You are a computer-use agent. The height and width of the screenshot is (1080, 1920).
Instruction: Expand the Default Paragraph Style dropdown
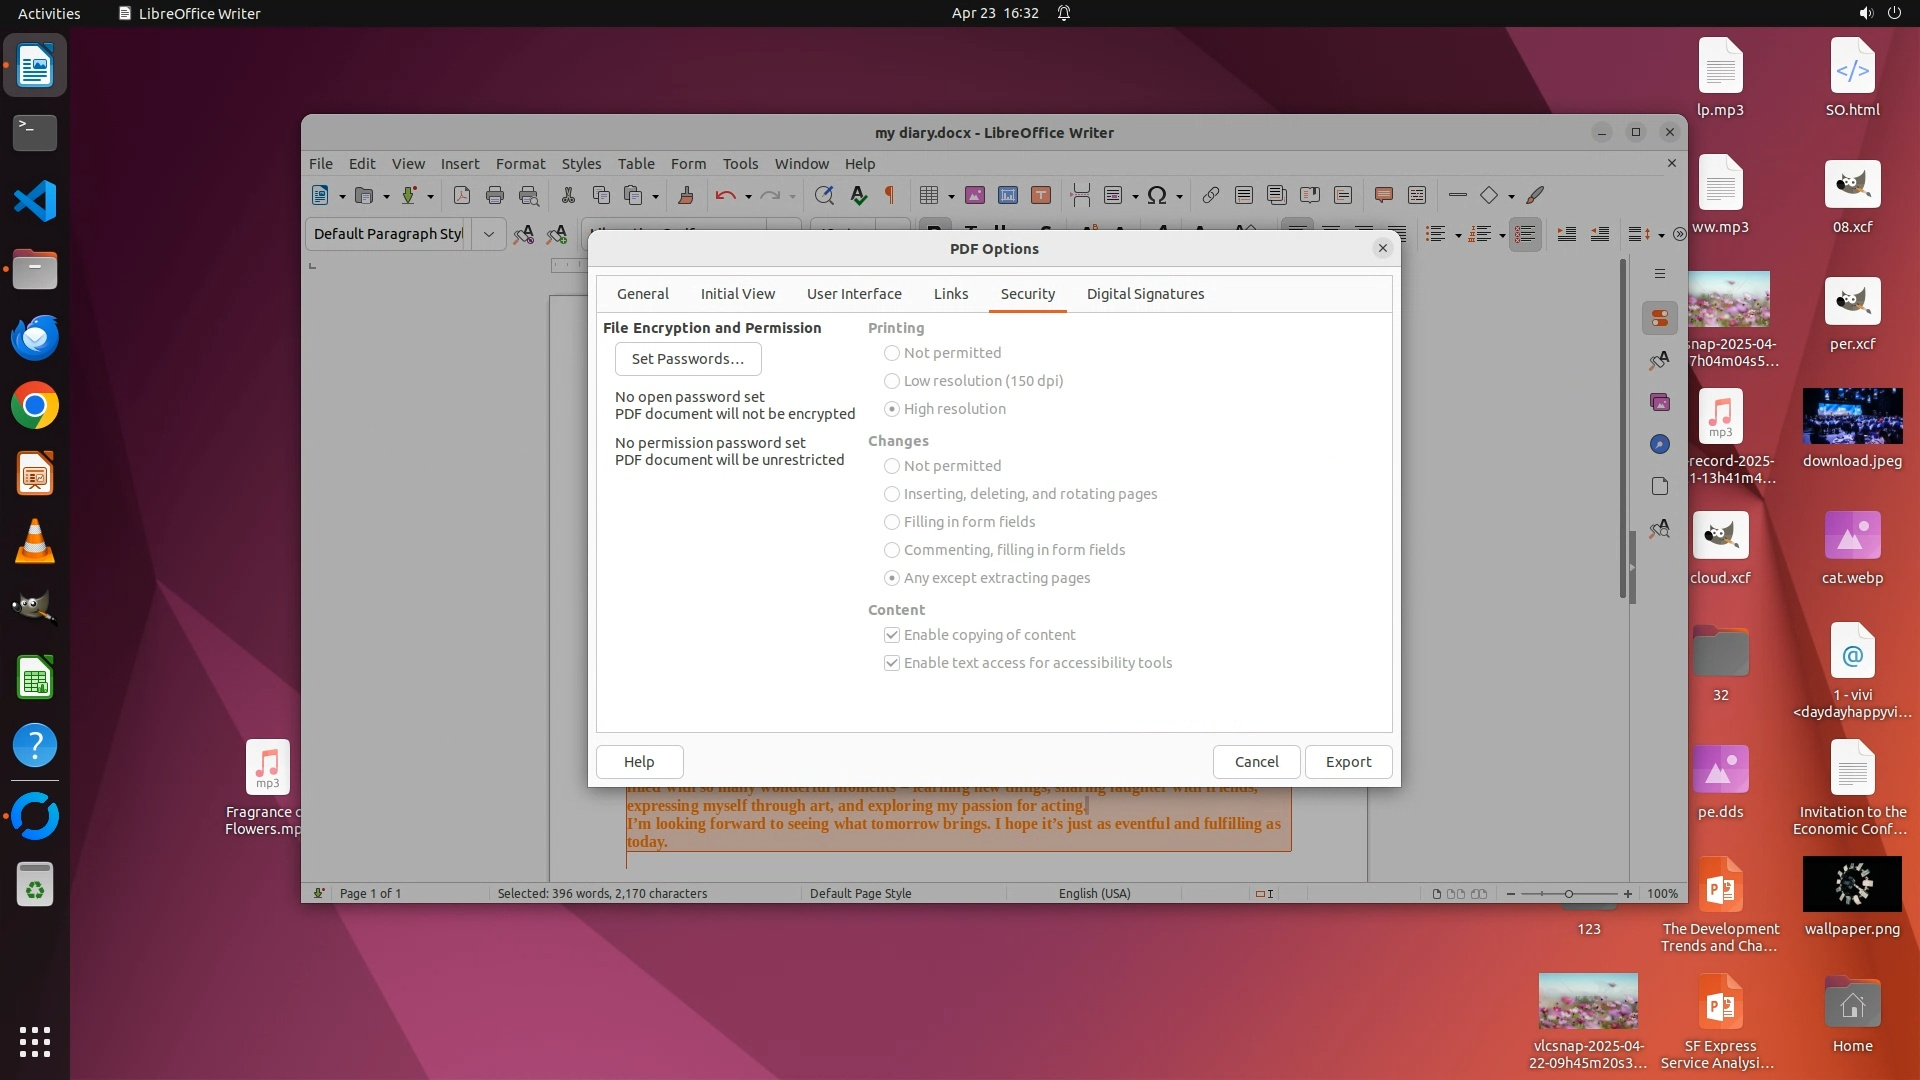click(488, 234)
